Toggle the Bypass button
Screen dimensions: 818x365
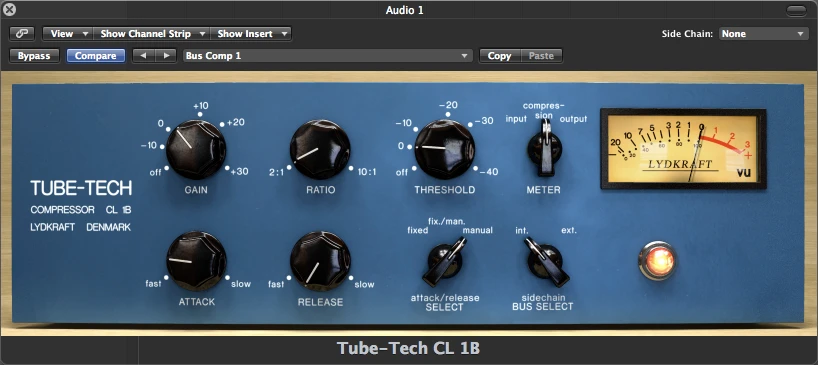pyautogui.click(x=34, y=56)
